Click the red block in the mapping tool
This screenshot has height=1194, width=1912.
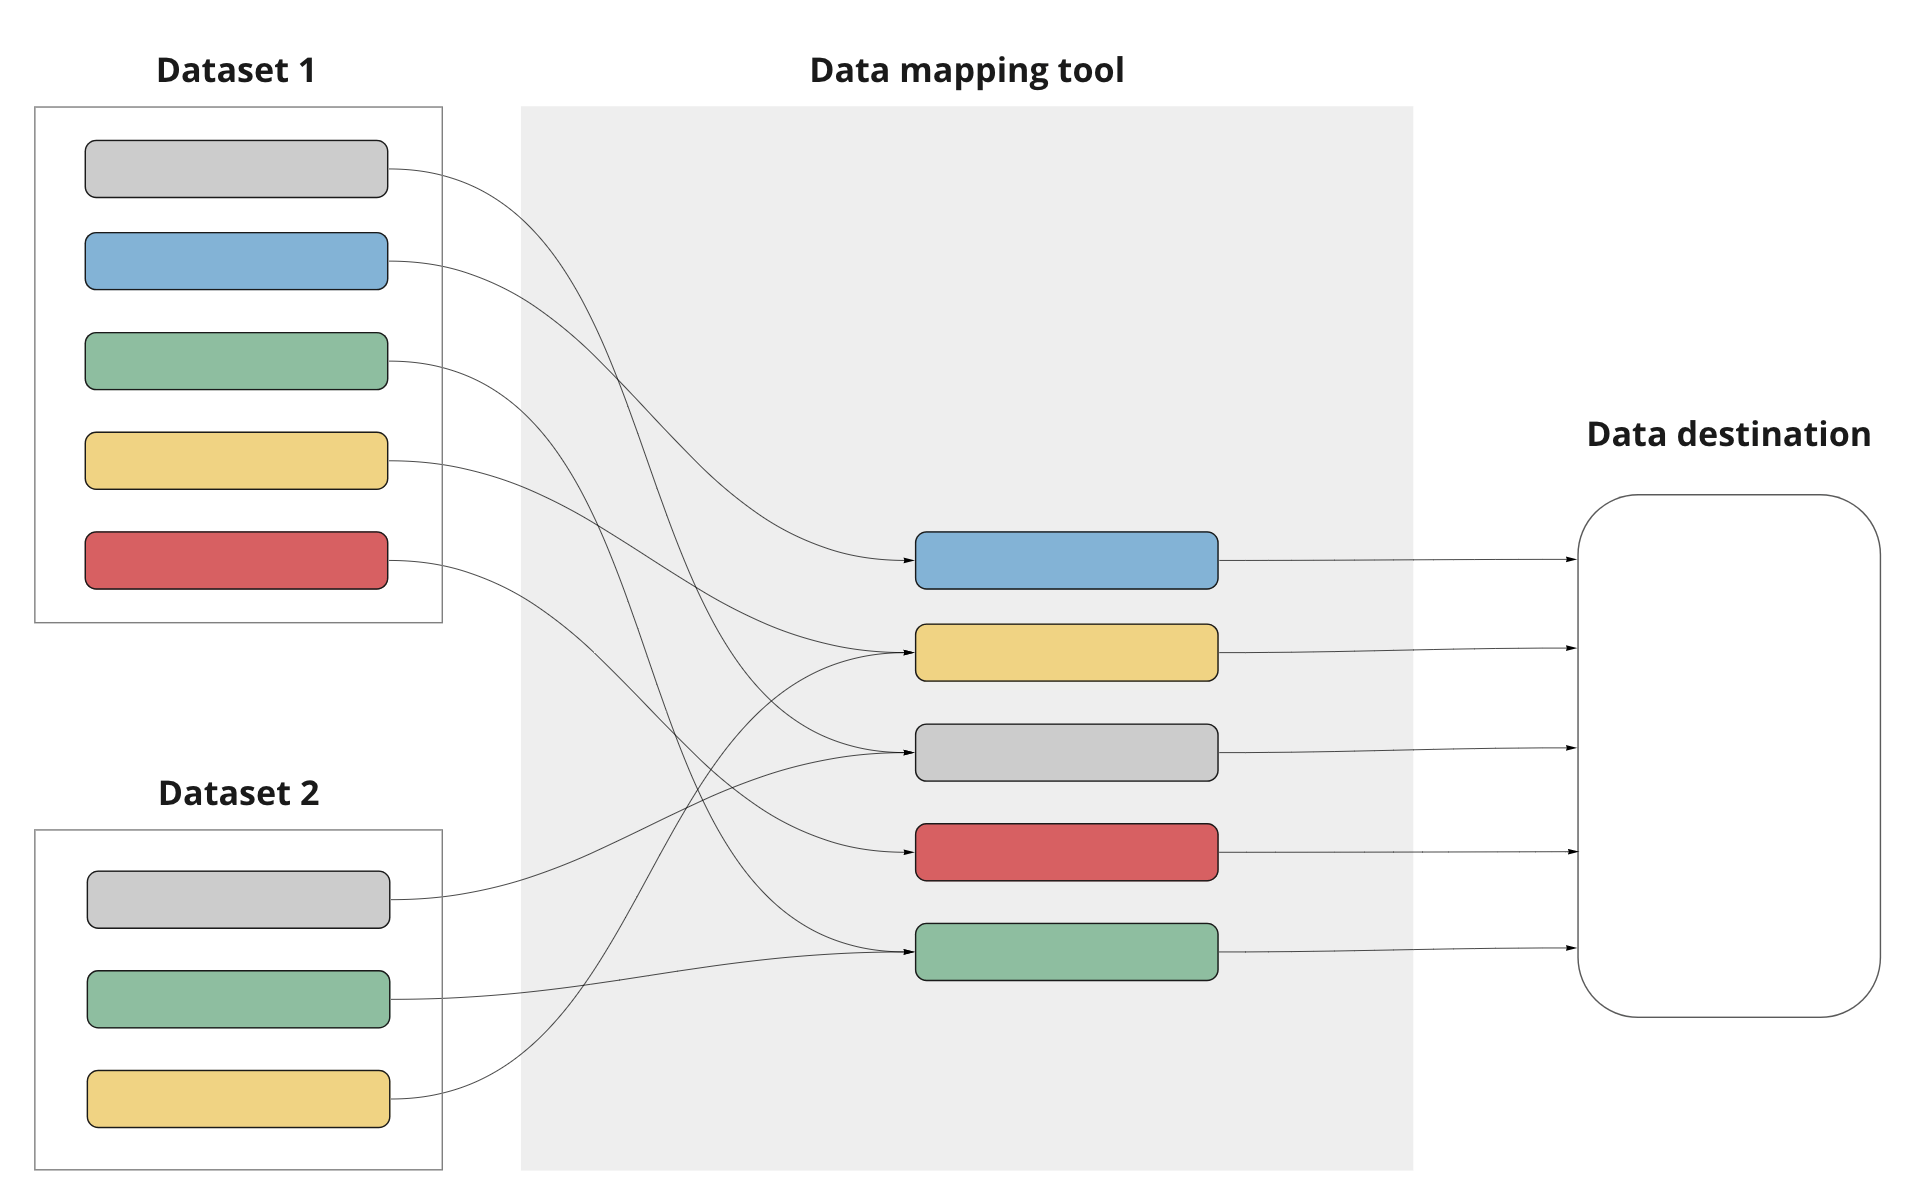(x=1065, y=853)
